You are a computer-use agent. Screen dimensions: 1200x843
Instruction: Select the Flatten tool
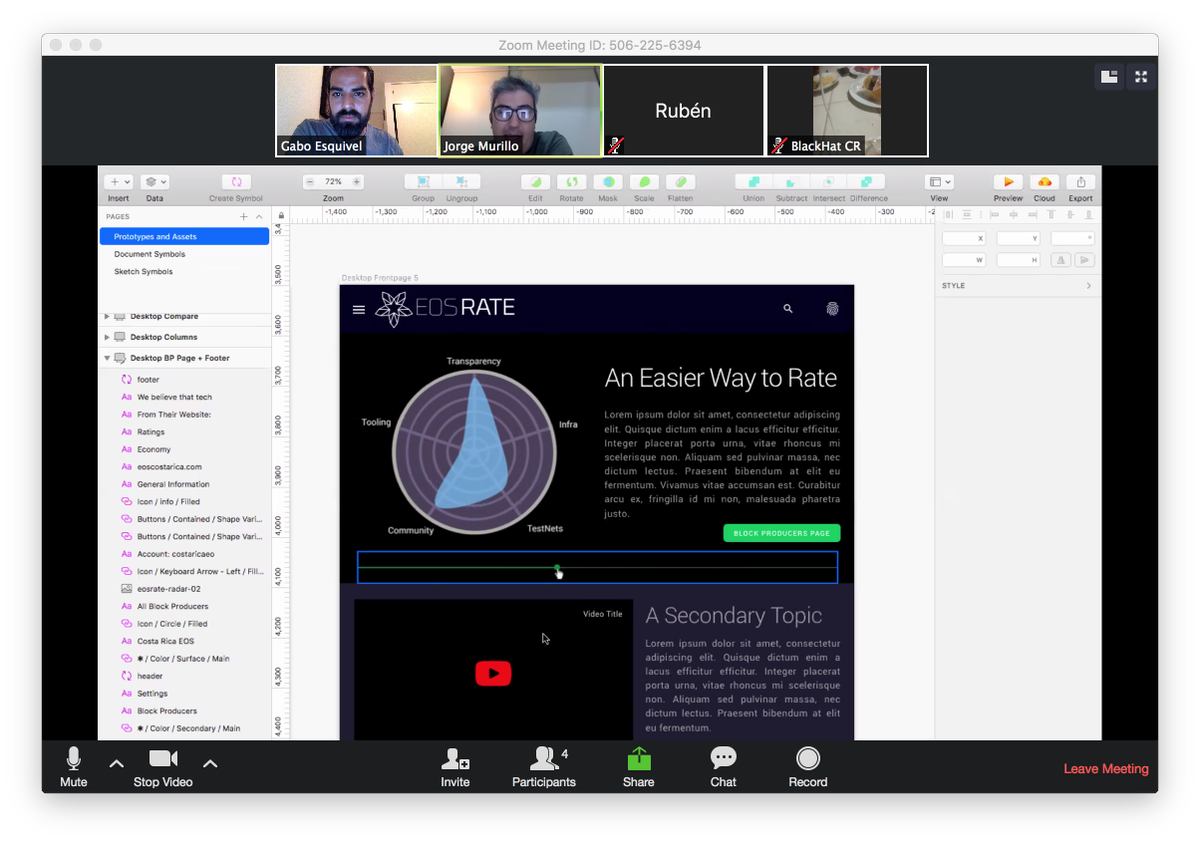point(680,182)
